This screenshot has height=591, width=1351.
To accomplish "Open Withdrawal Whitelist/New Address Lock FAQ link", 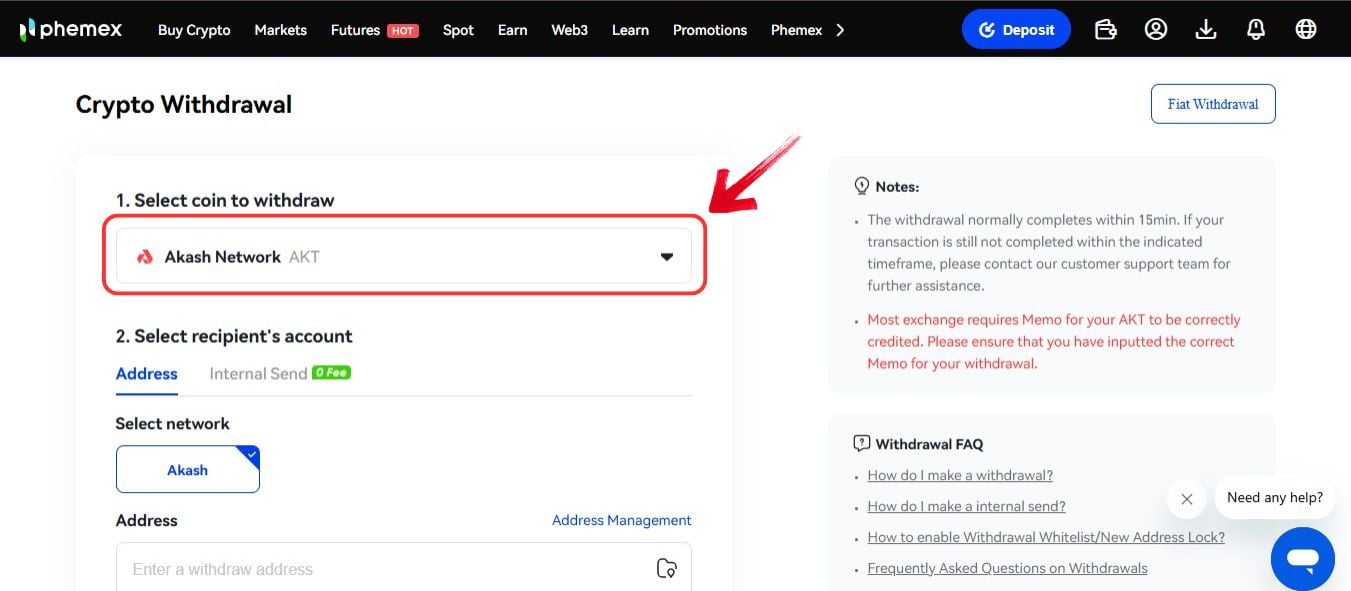I will tap(1046, 537).
